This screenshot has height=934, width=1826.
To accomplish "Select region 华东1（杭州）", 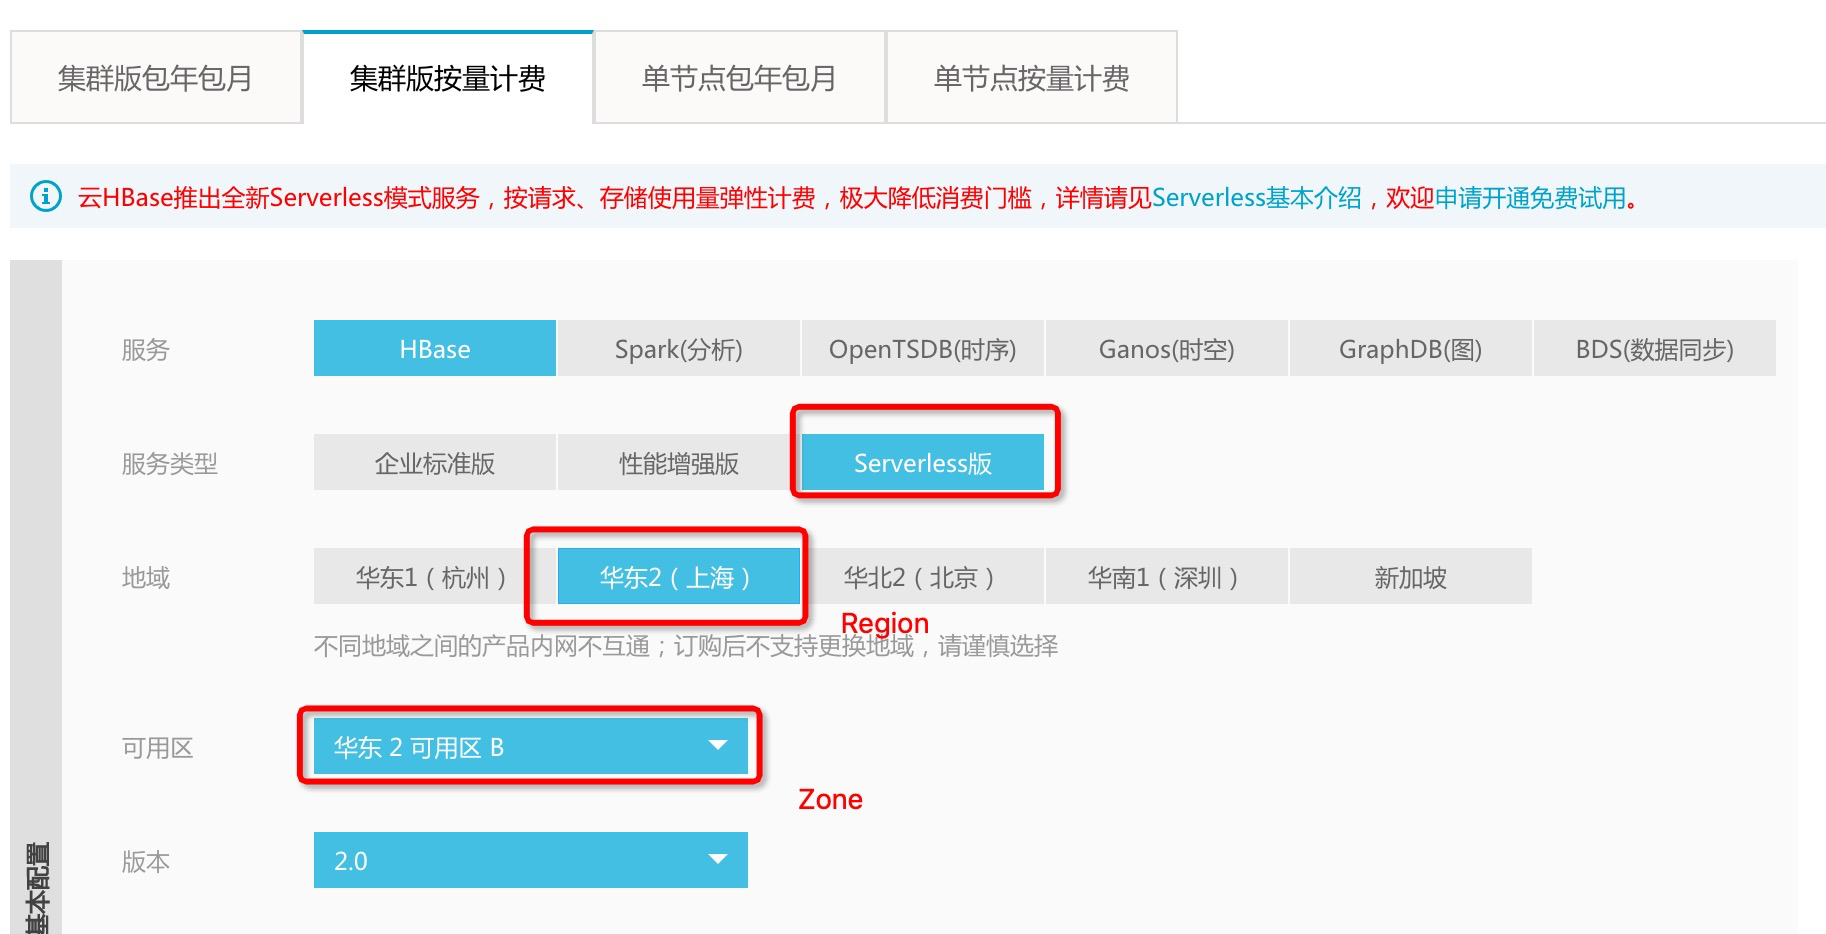I will coord(435,576).
